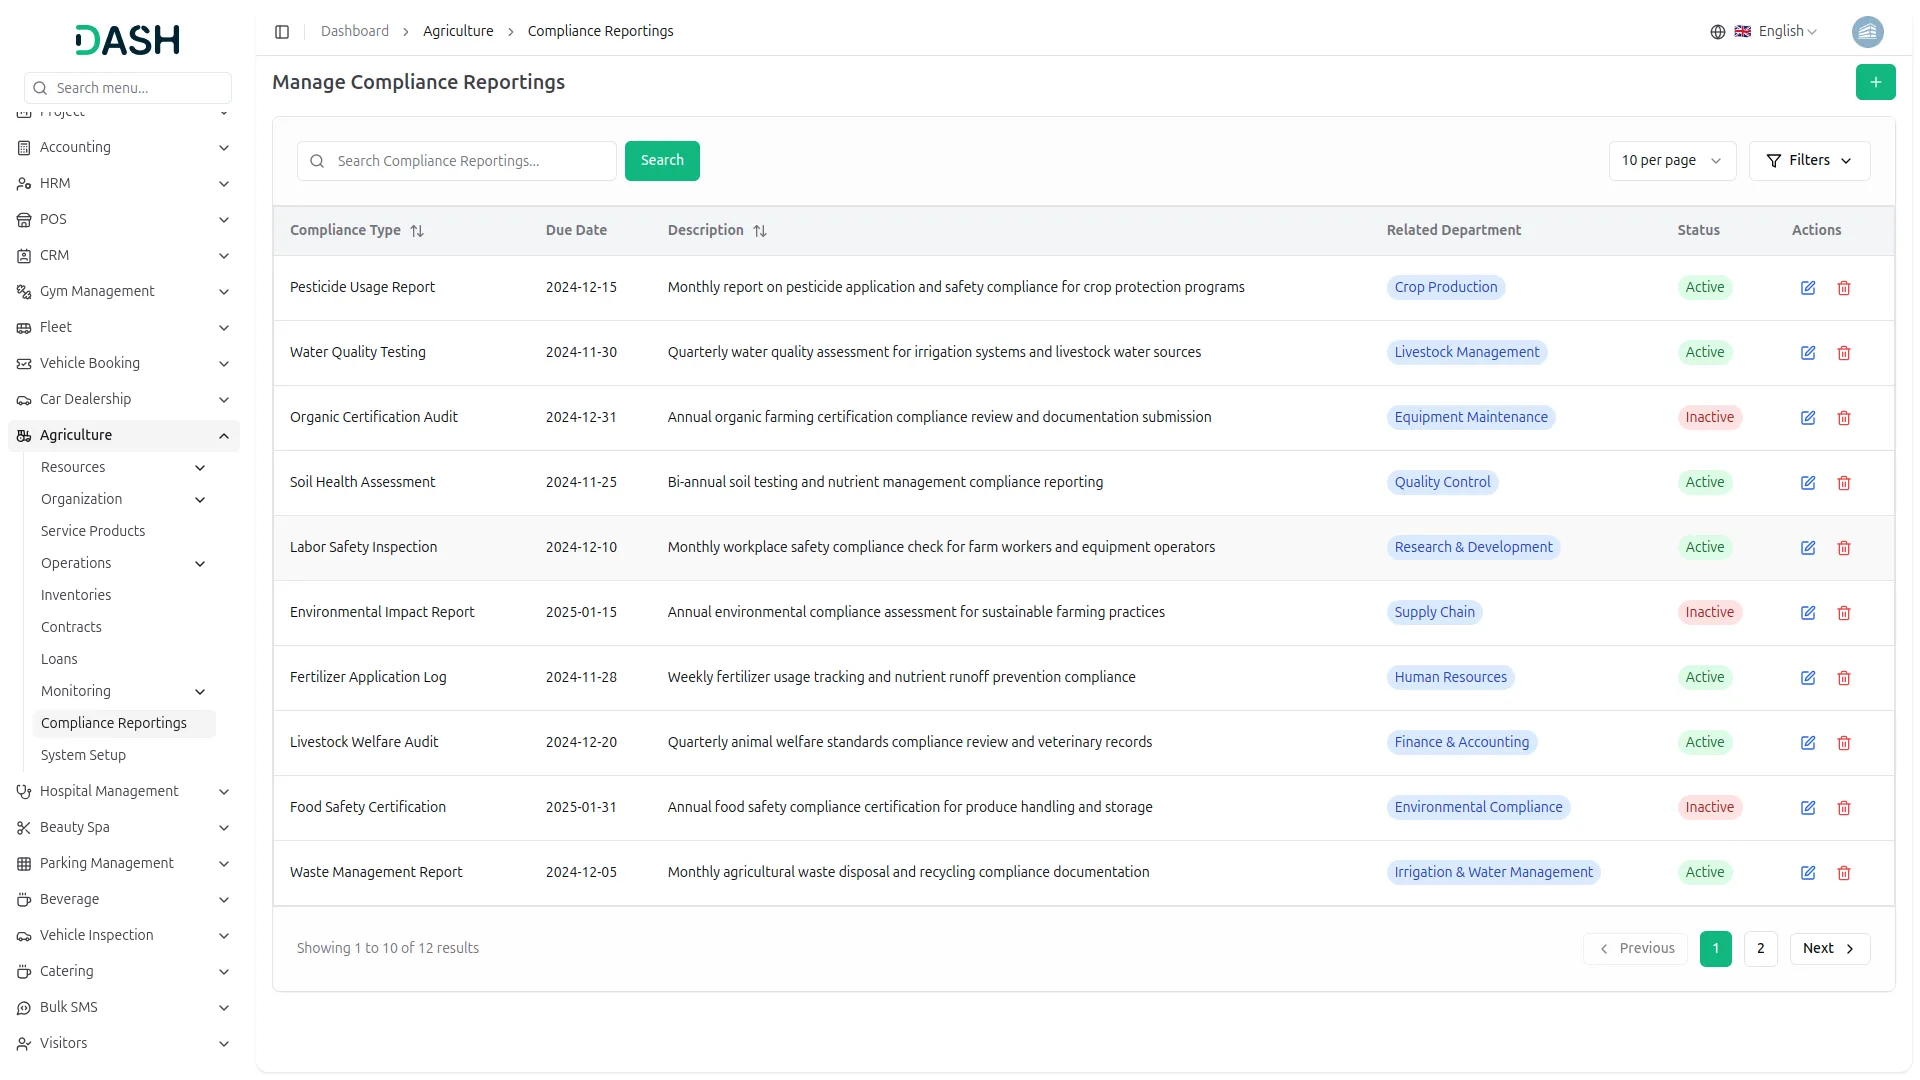The image size is (1920, 1080).
Task: Go to System Setup menu item
Action: click(83, 755)
